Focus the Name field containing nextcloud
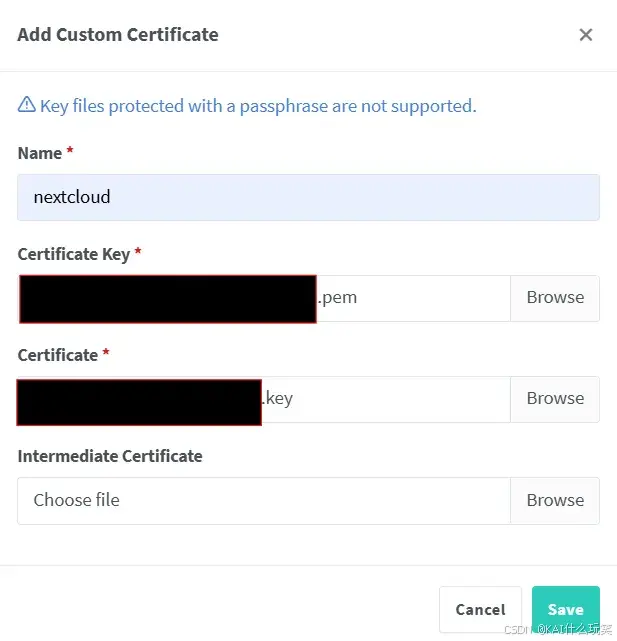 (308, 197)
